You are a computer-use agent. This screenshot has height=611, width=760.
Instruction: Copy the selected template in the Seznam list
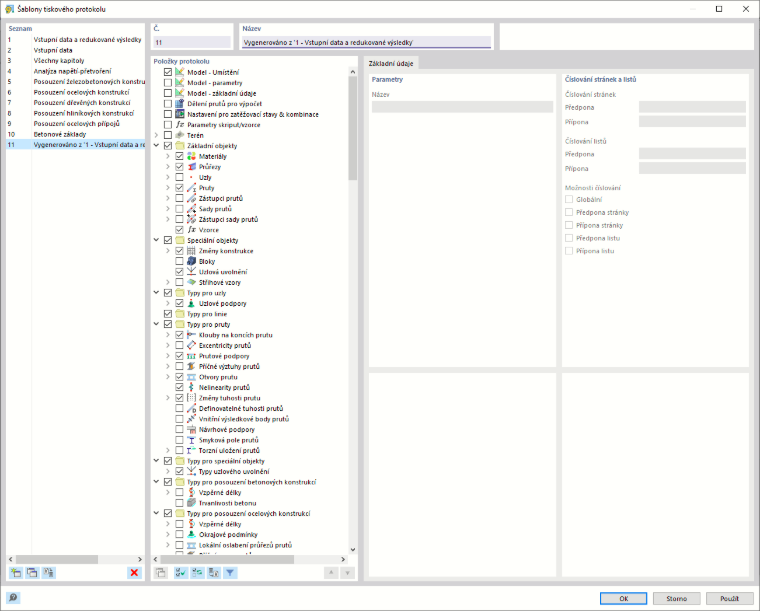[32, 573]
